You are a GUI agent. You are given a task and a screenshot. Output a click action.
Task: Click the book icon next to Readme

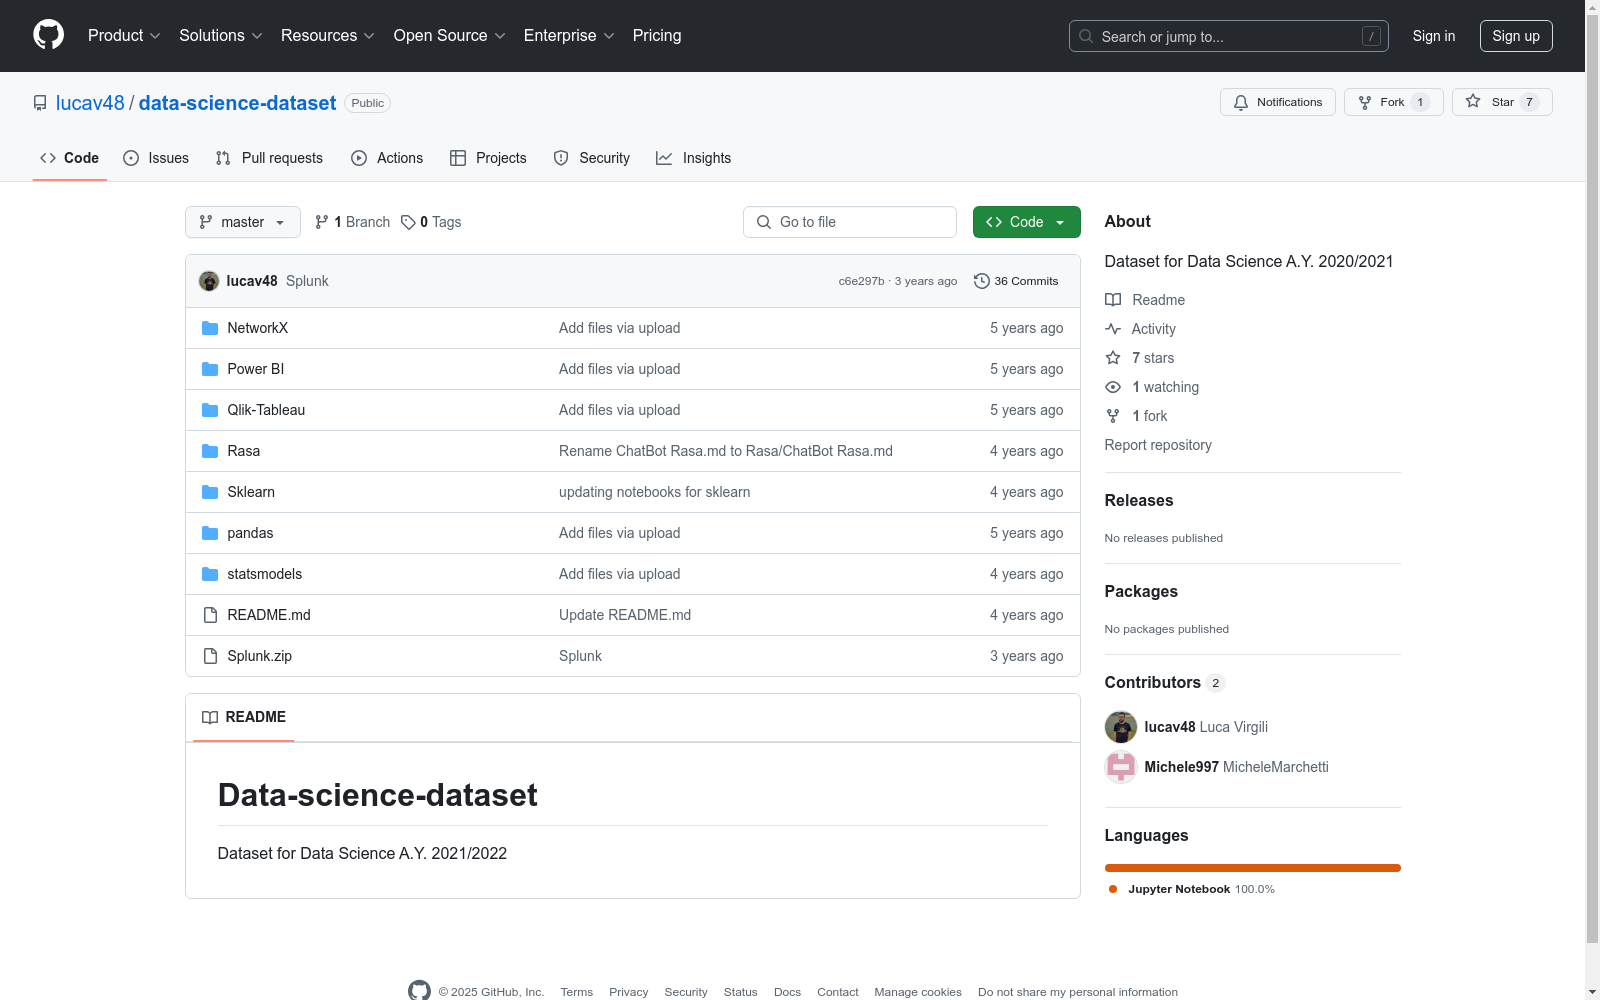pos(1113,300)
